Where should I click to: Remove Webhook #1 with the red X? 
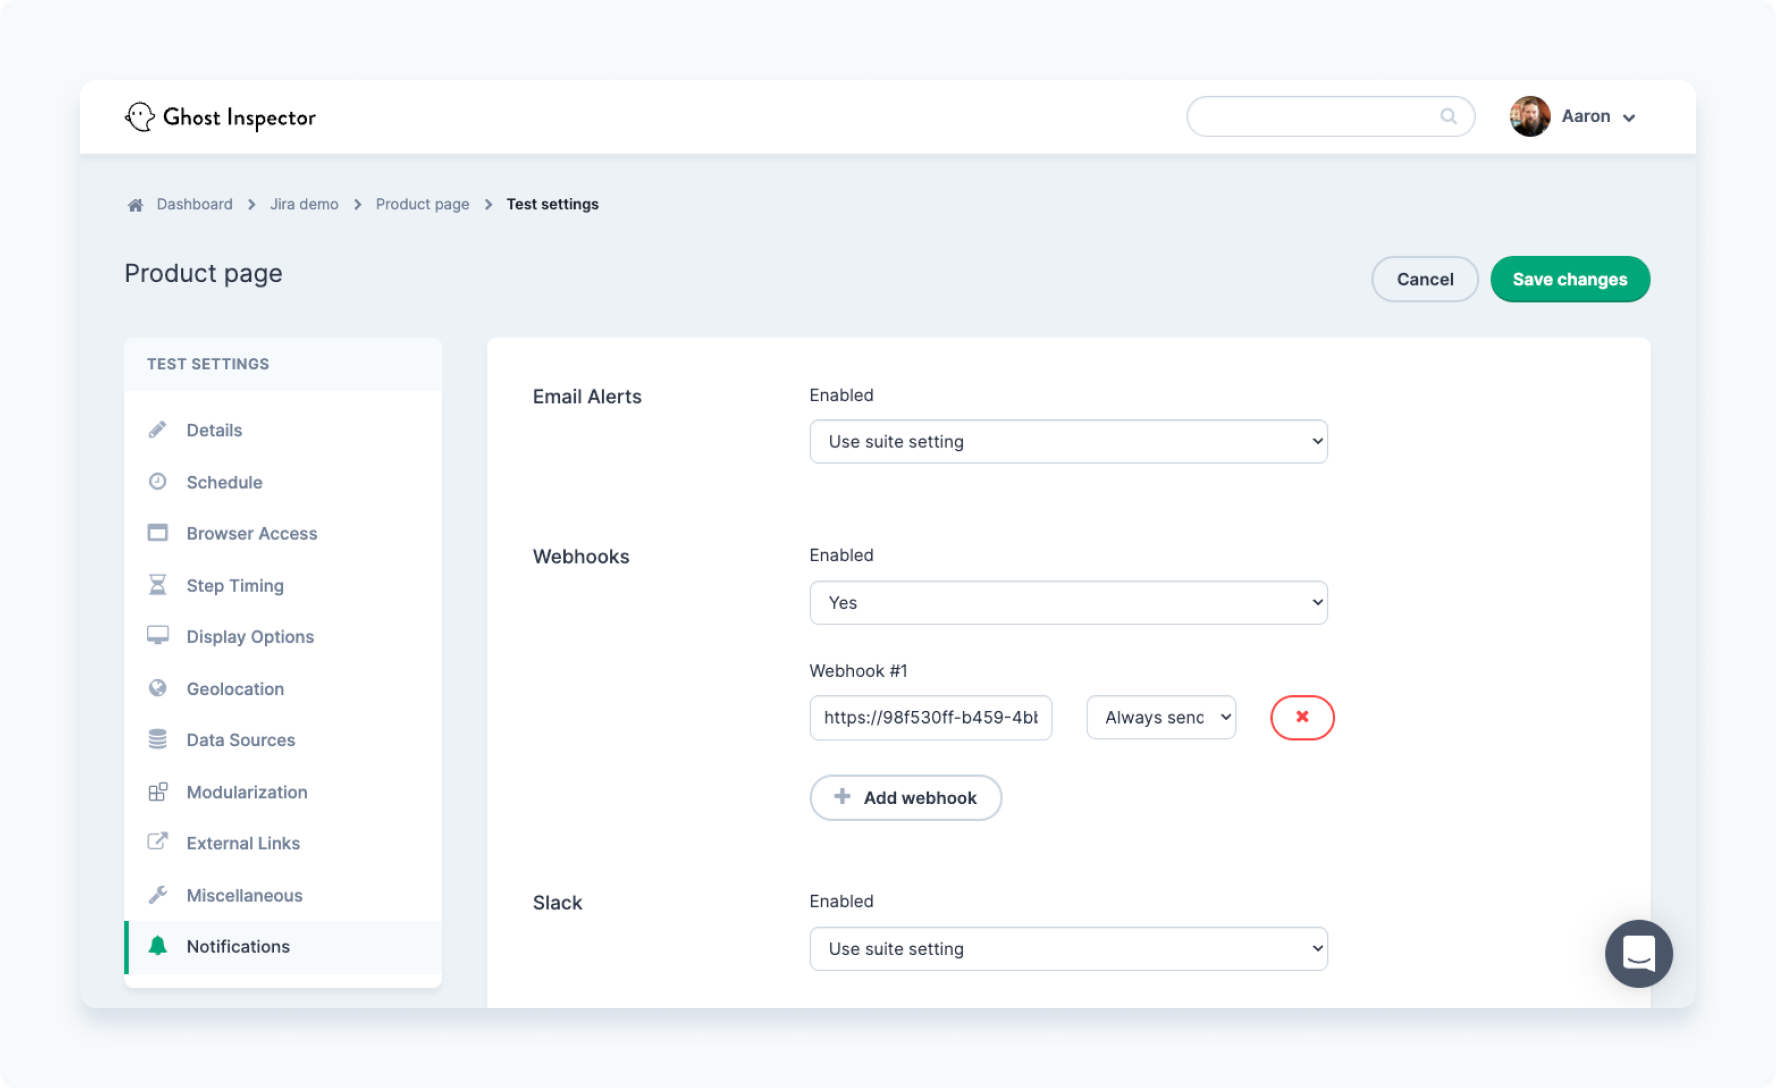(1301, 717)
